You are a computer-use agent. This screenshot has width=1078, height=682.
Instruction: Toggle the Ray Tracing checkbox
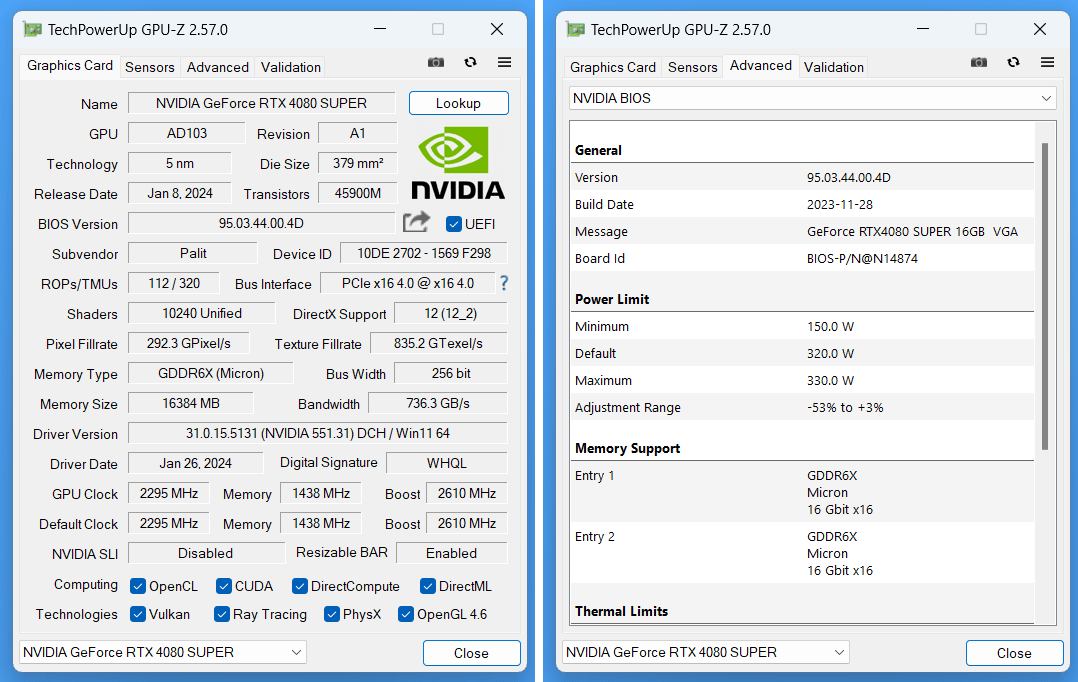pyautogui.click(x=221, y=614)
